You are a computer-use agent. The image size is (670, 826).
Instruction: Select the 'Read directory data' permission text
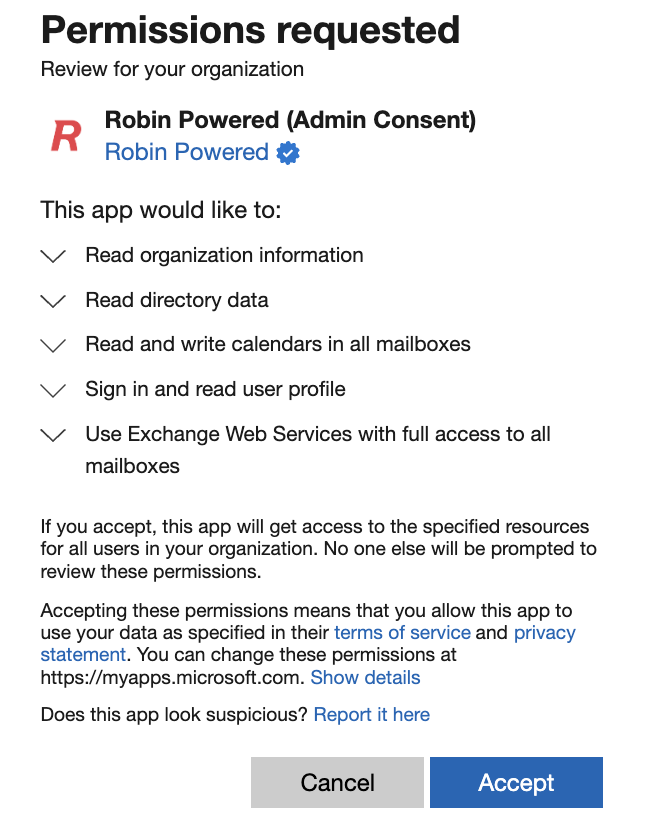point(177,300)
